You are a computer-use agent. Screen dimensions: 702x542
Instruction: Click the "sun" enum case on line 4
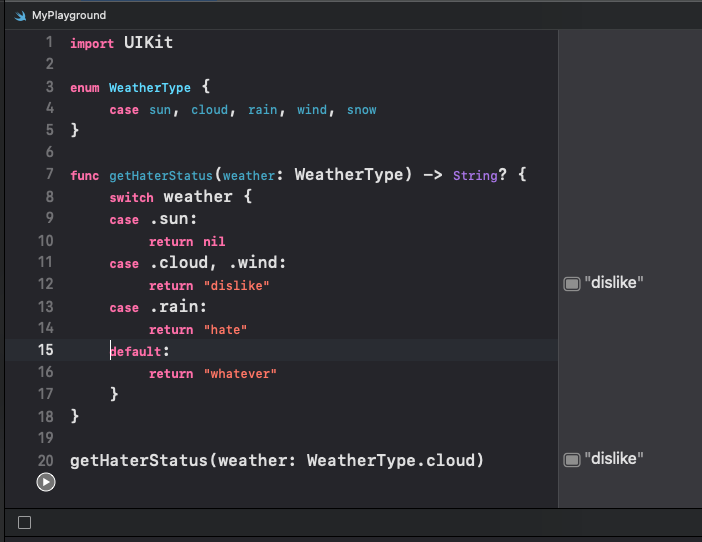(160, 110)
